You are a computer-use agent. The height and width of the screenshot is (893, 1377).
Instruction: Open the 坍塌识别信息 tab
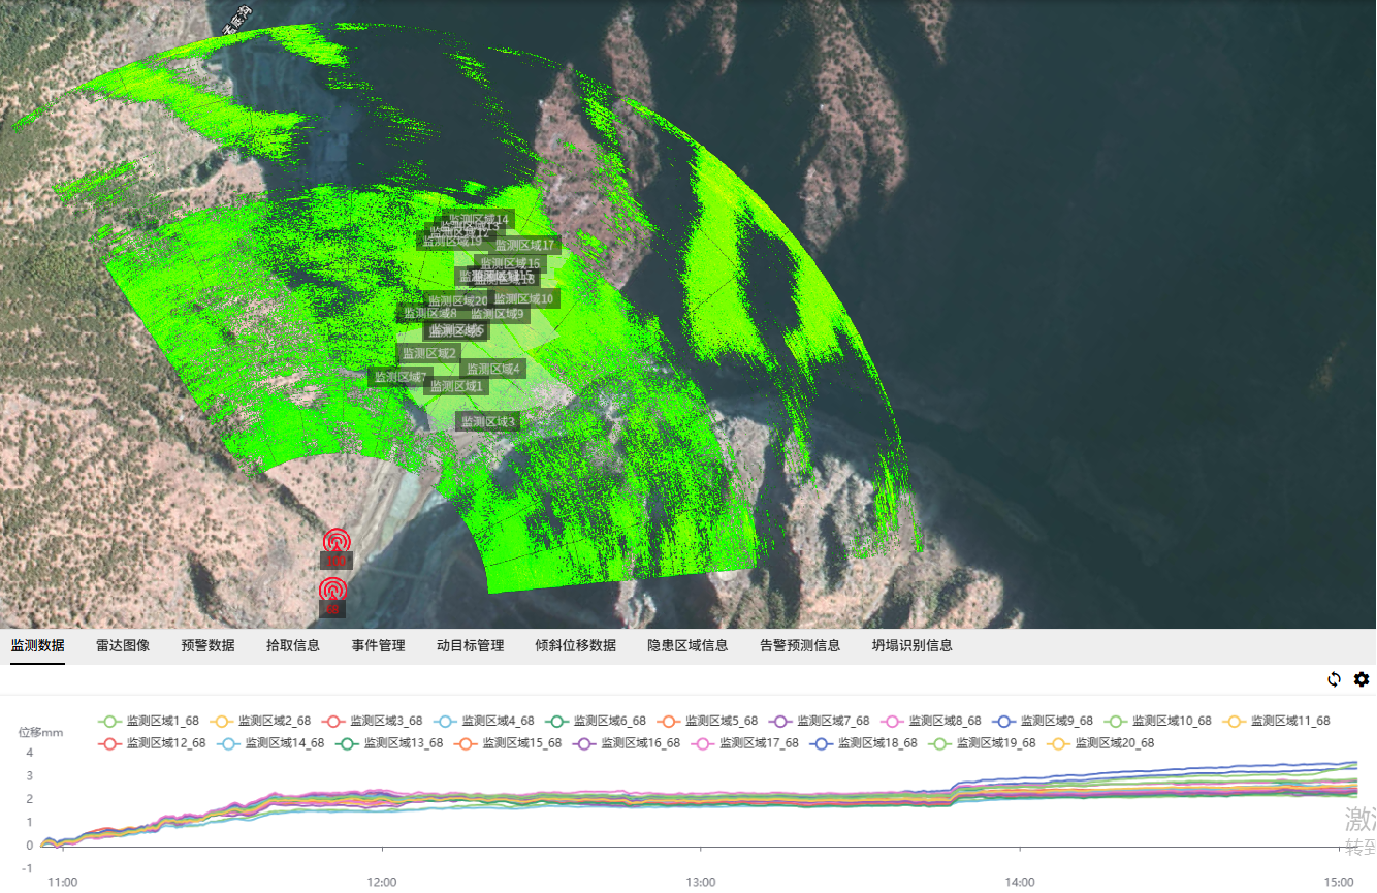pyautogui.click(x=912, y=646)
